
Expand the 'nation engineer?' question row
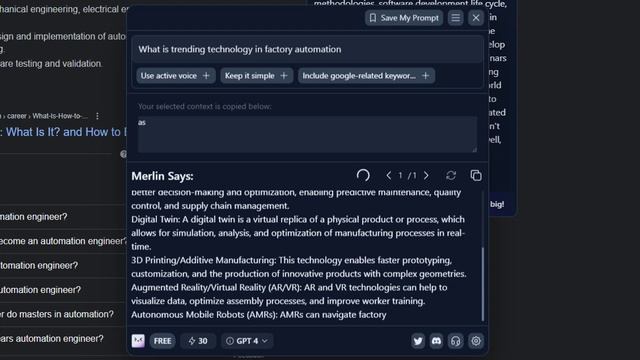tap(63, 217)
